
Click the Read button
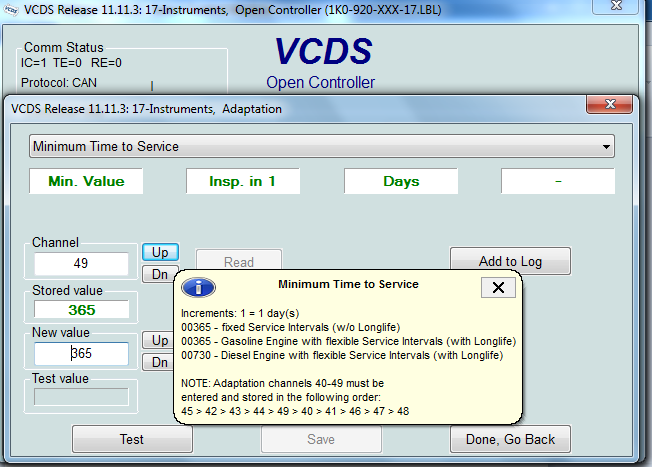pyautogui.click(x=239, y=260)
